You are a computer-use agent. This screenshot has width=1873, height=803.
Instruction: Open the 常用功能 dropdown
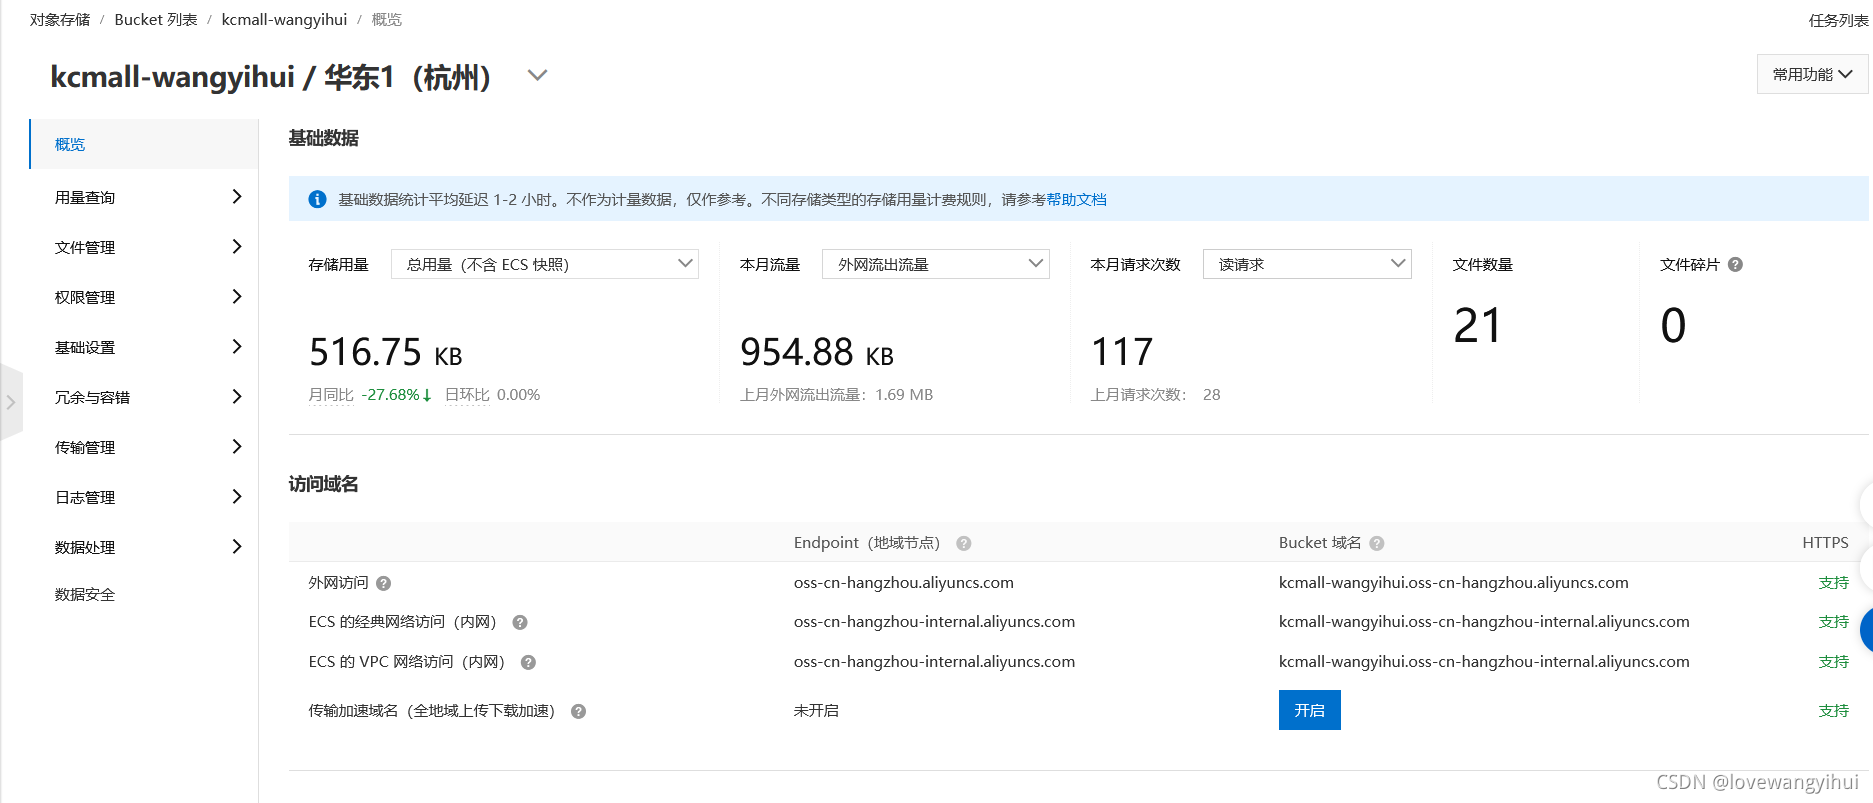1812,74
